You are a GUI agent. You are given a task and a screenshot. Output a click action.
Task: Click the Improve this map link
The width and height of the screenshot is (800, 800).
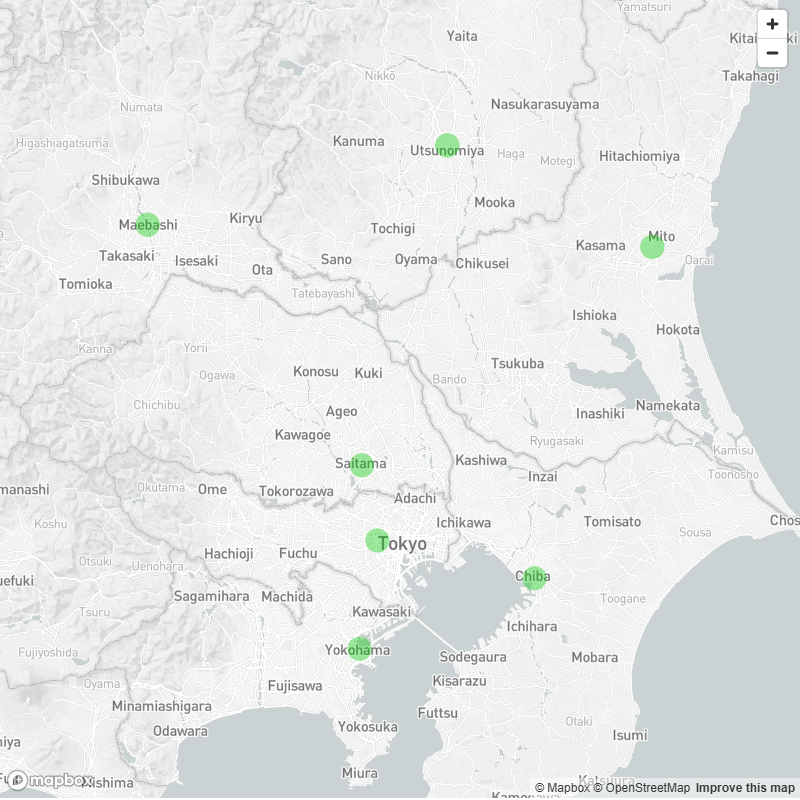pos(745,788)
